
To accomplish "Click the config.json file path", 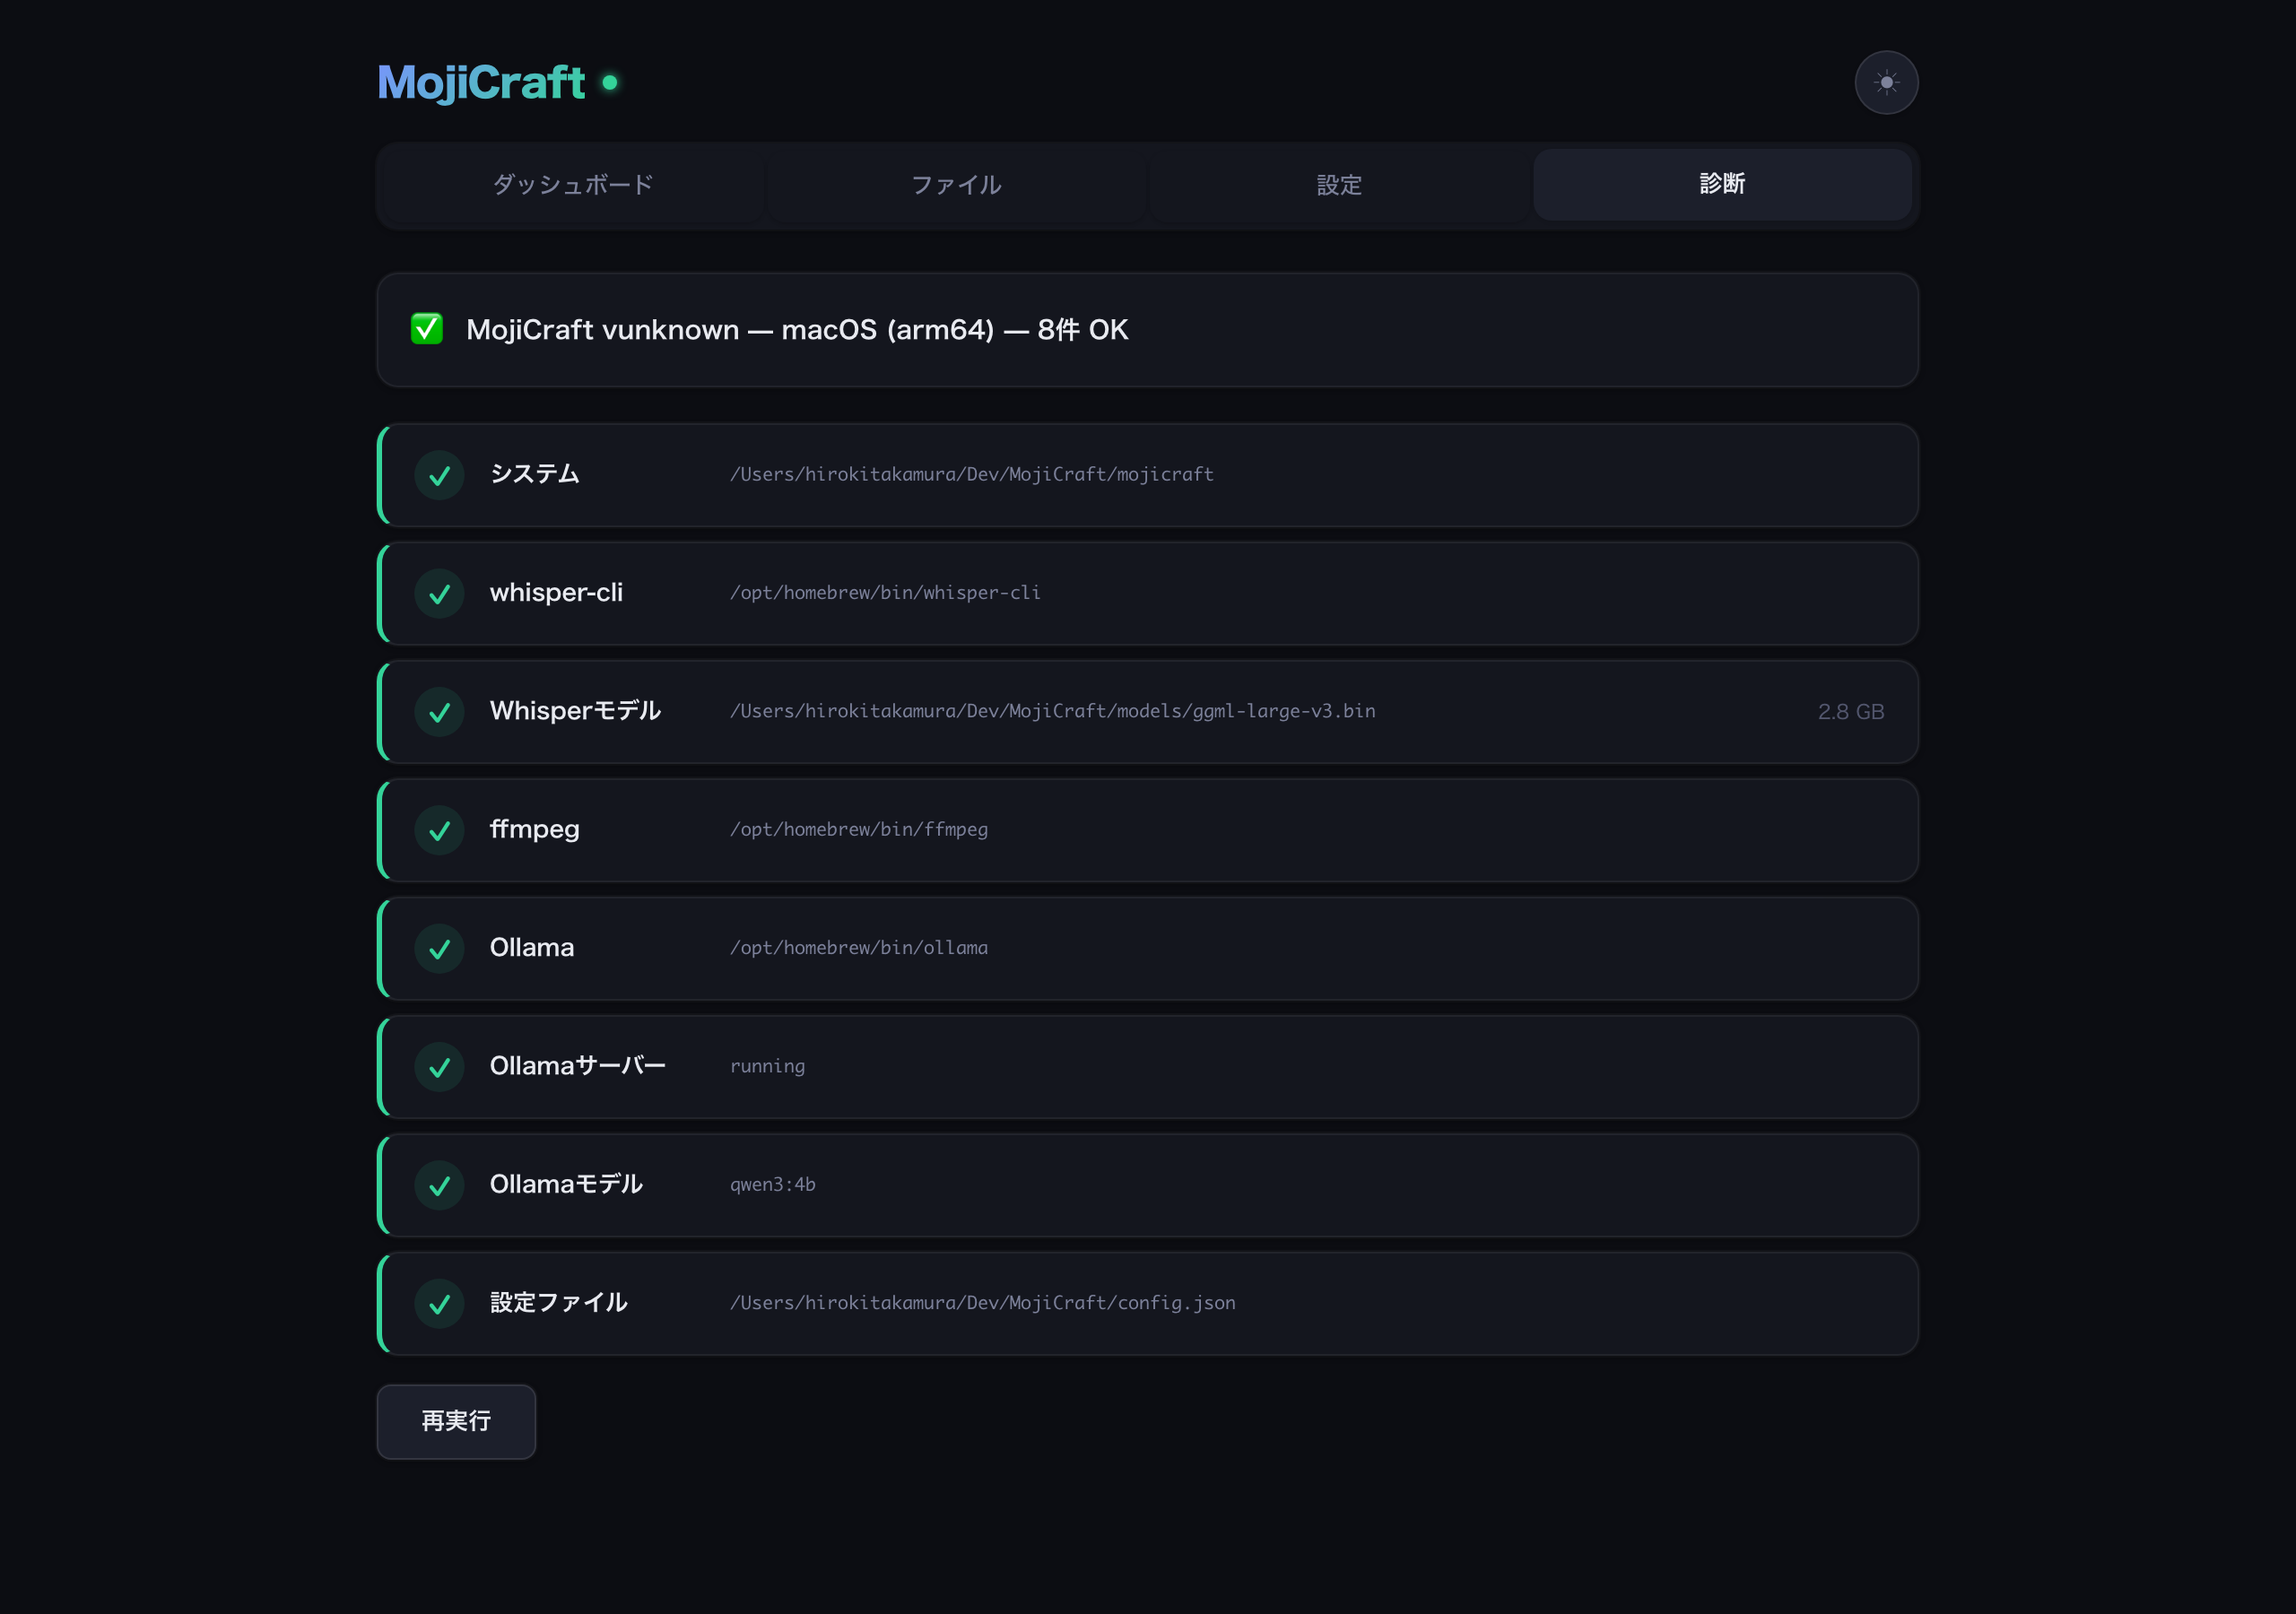I will coord(982,1303).
